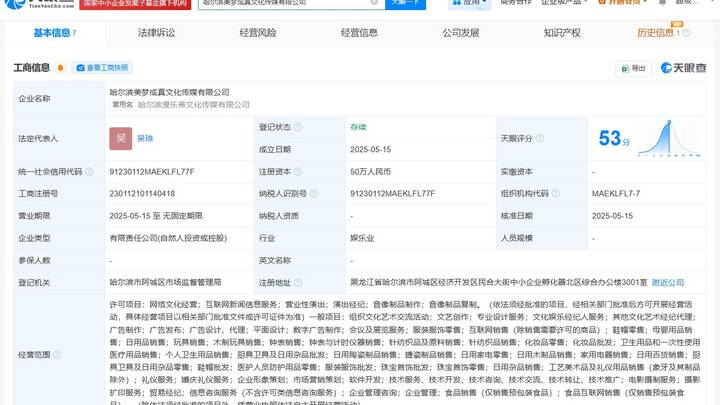Click the help icon next to 统一社会信用代码
The image size is (720, 405).
(89, 172)
